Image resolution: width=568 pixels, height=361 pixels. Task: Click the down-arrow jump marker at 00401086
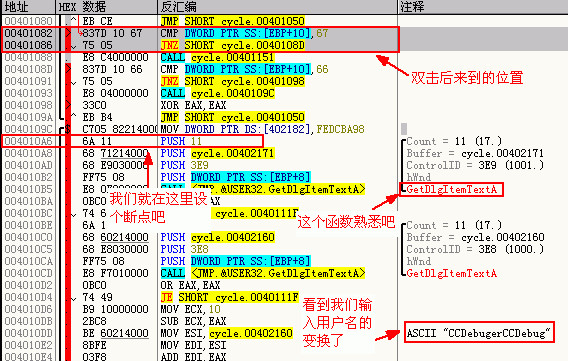74,46
